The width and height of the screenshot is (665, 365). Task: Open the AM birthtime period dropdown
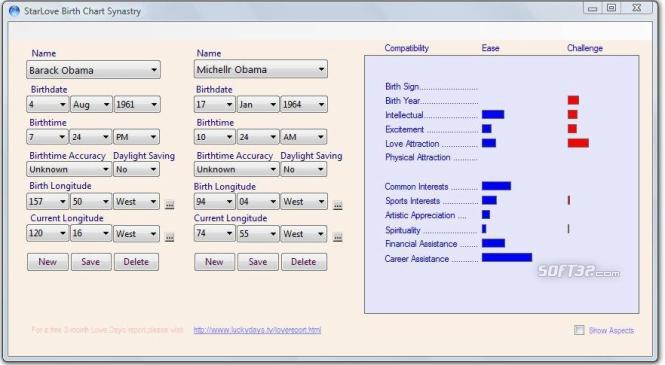304,137
